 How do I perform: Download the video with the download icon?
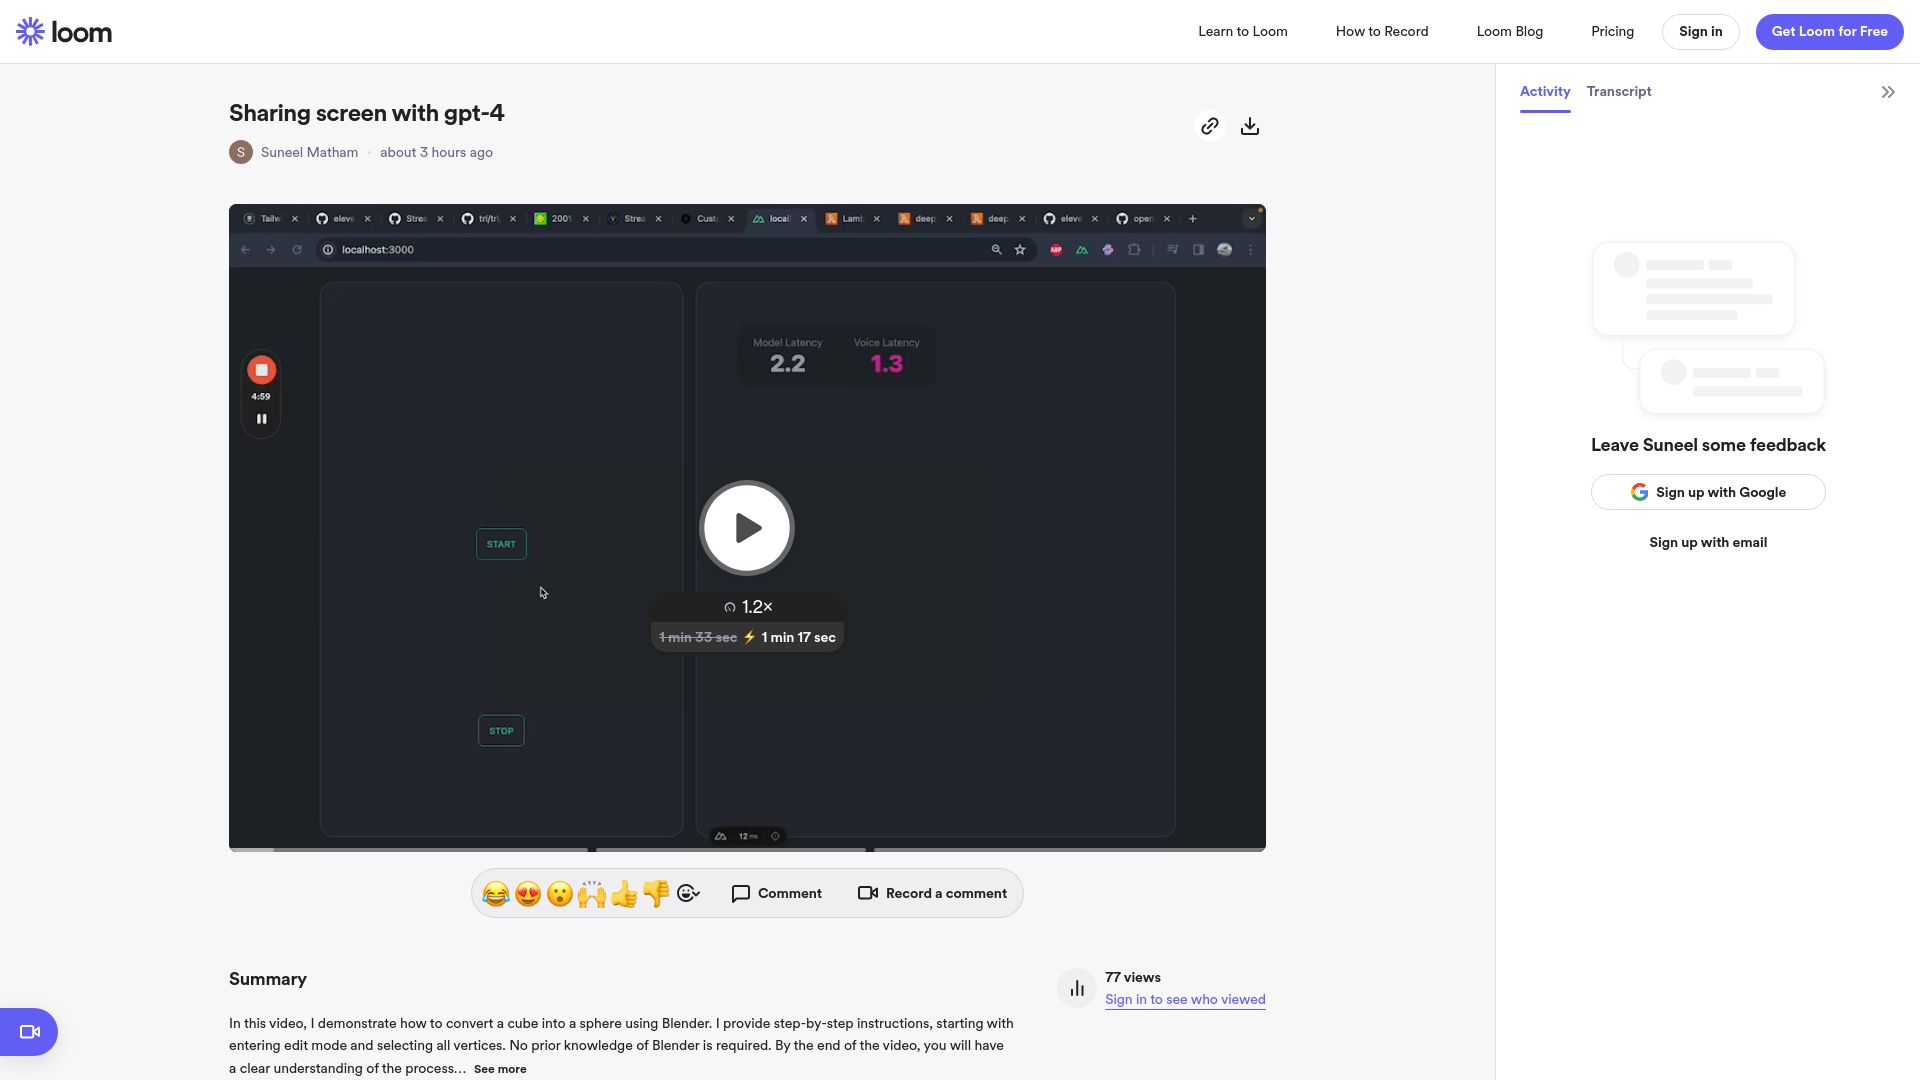click(1250, 126)
